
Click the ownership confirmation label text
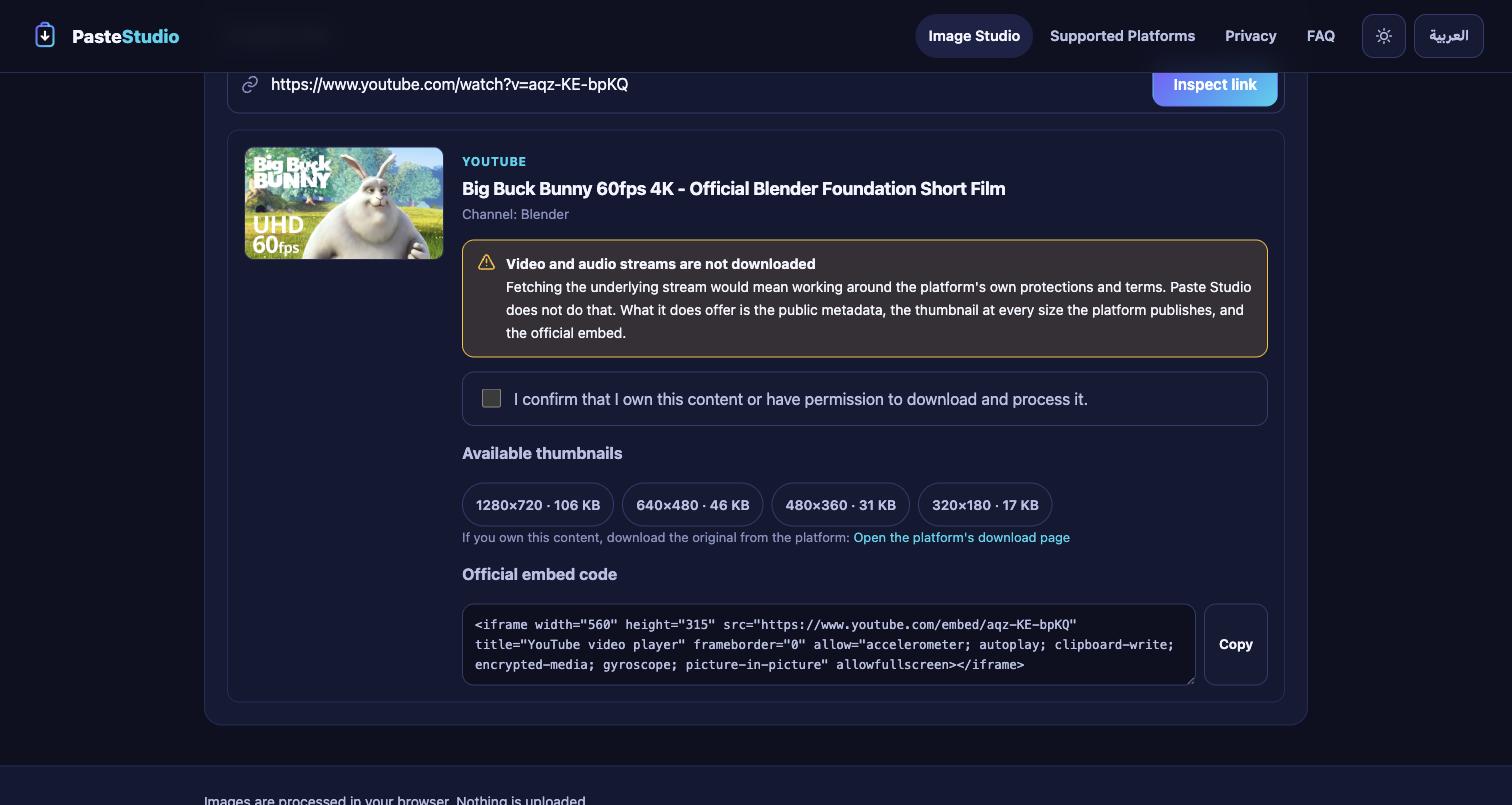(801, 399)
